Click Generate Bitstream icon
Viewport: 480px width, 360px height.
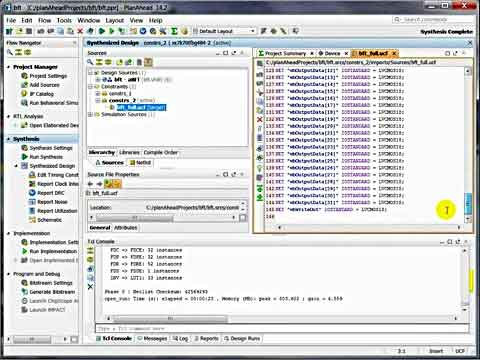tap(24, 292)
